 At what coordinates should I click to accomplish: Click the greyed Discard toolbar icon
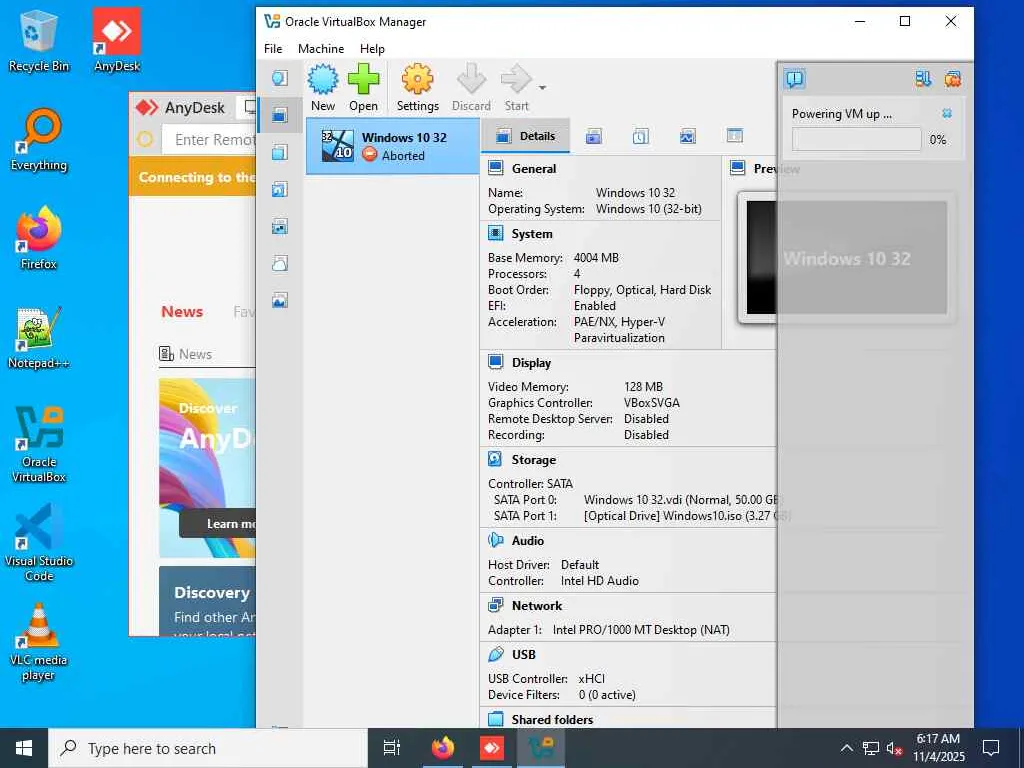471,80
